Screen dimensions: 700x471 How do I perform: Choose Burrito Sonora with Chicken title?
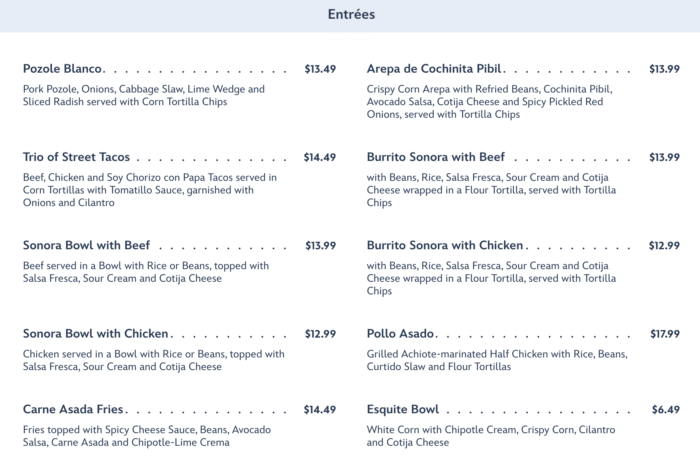(445, 245)
